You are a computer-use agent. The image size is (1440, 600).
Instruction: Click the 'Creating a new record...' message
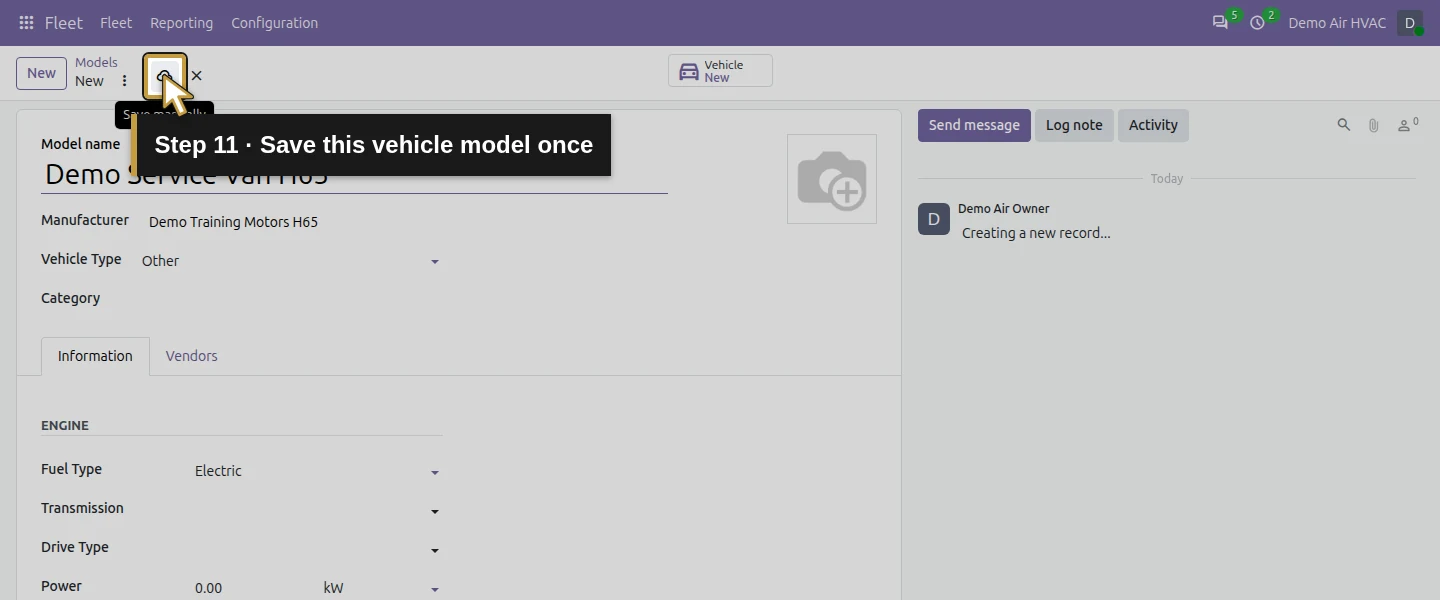point(1036,233)
